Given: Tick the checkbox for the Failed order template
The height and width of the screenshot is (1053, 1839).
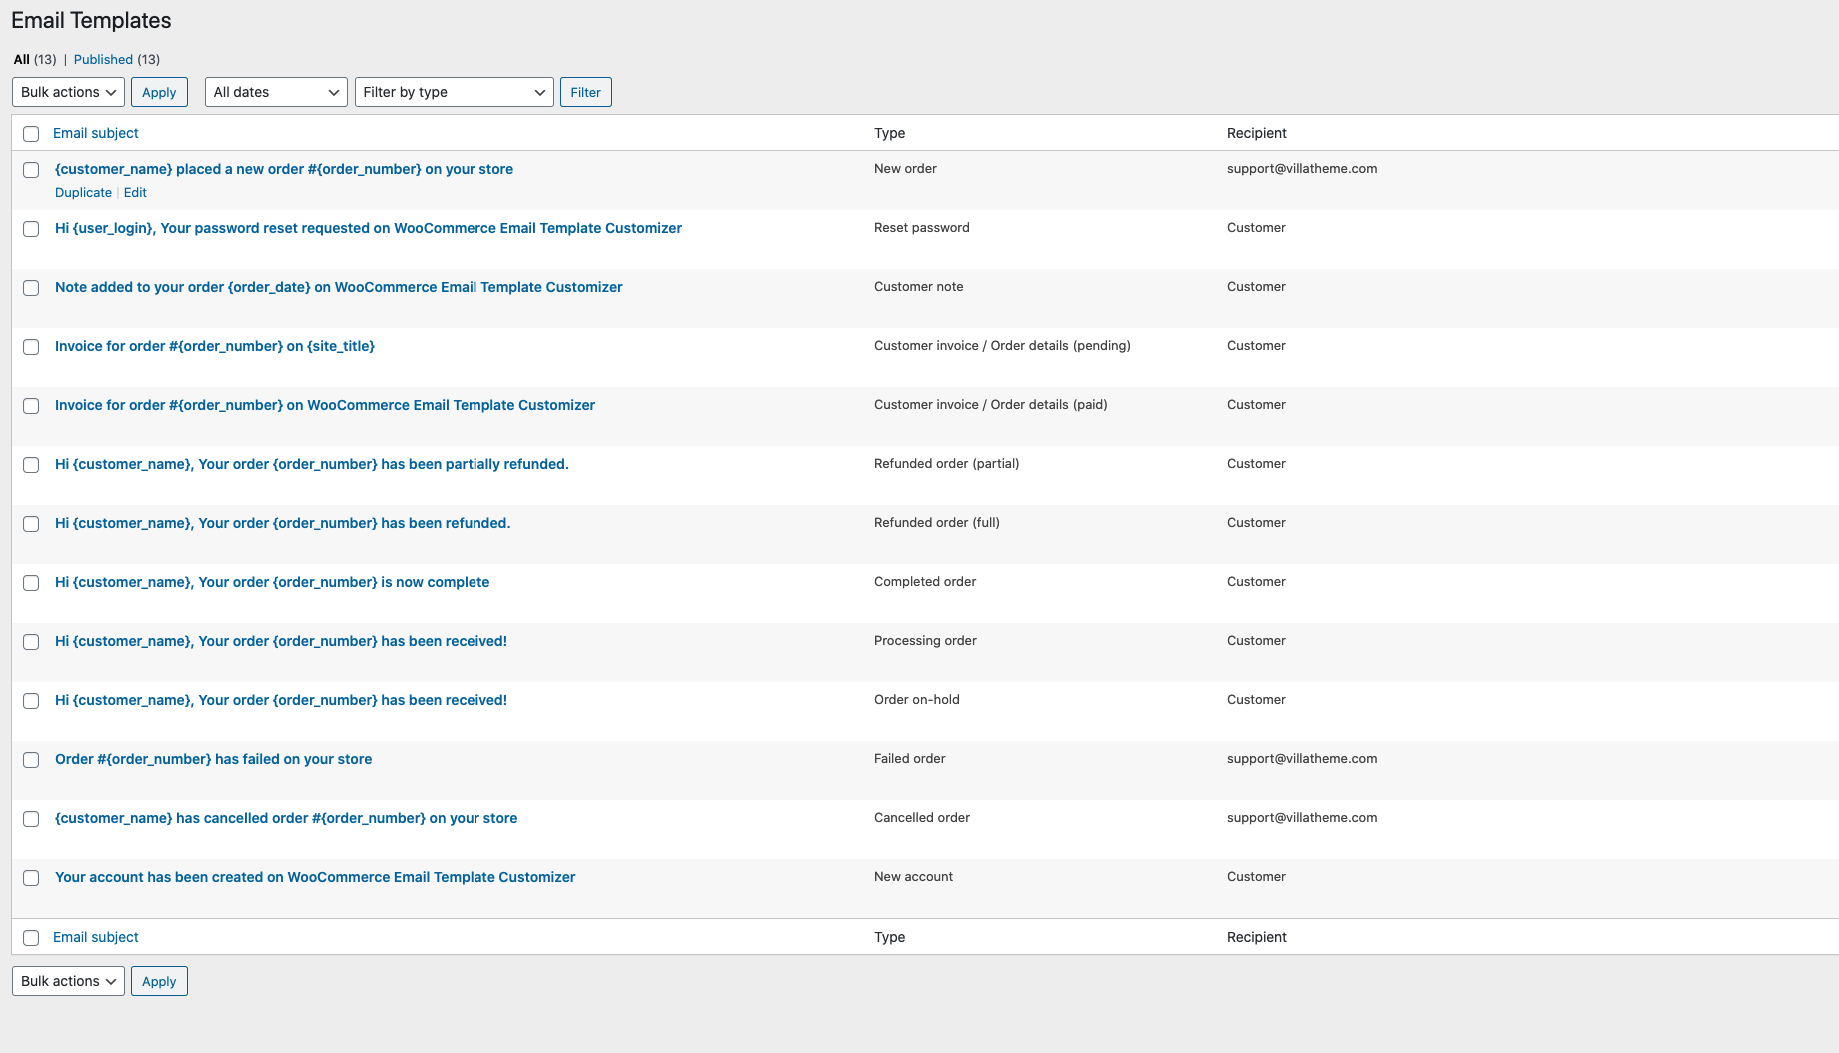Looking at the screenshot, I should click(31, 760).
